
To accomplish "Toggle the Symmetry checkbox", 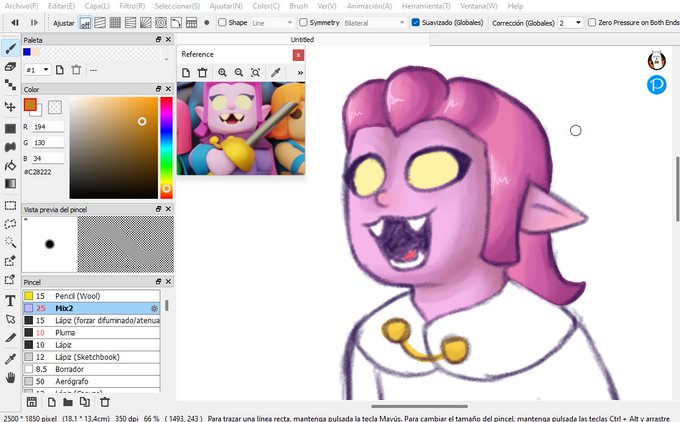I will click(304, 22).
